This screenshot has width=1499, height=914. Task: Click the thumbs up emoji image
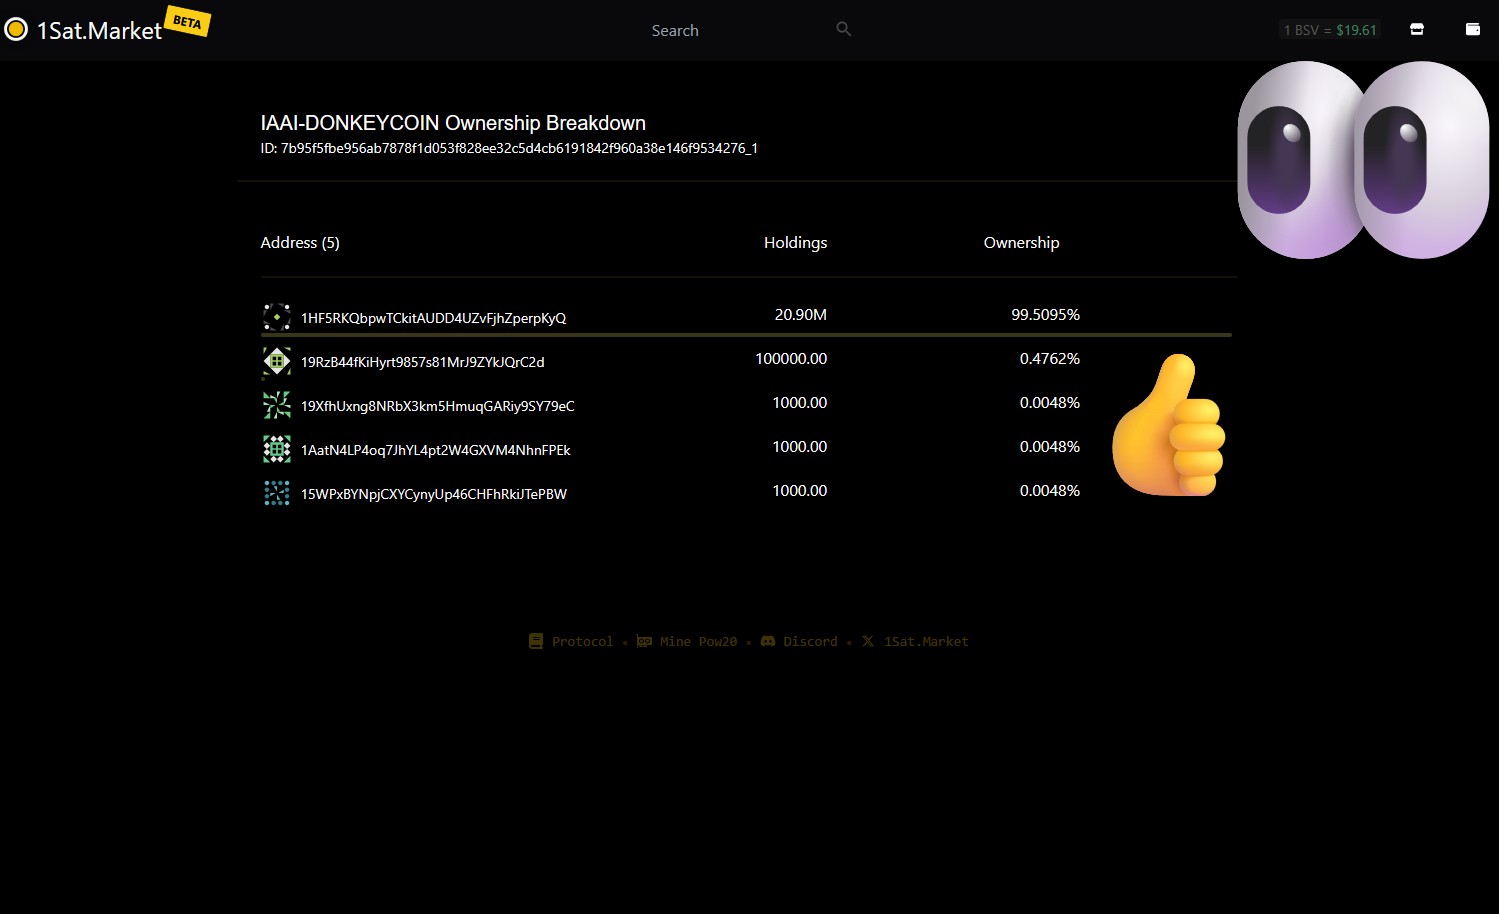(x=1169, y=425)
